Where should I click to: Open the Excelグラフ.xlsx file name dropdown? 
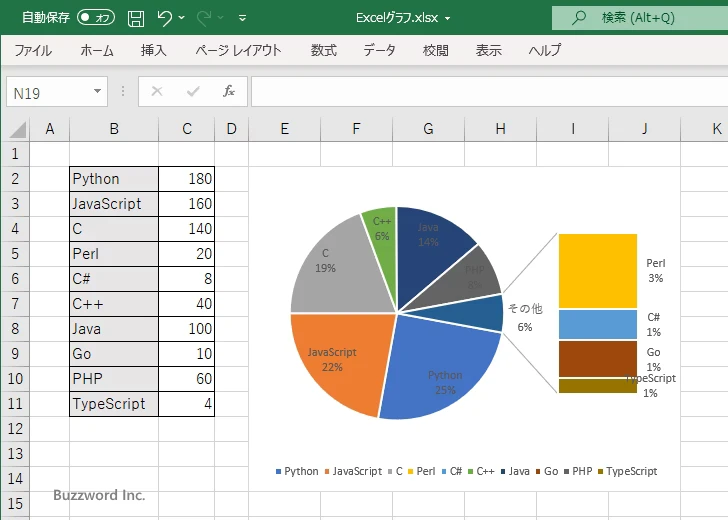(x=447, y=18)
